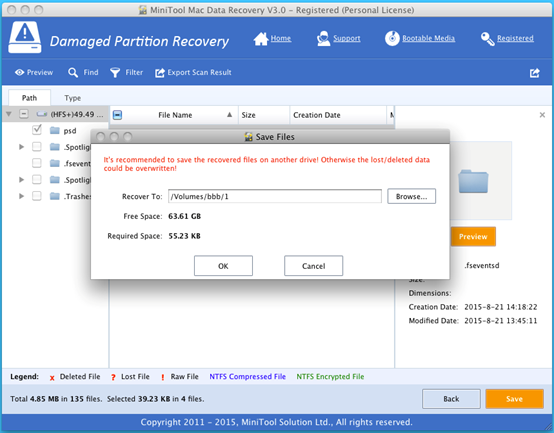Click the Creation Date column header
The height and width of the screenshot is (433, 554).
coord(338,115)
